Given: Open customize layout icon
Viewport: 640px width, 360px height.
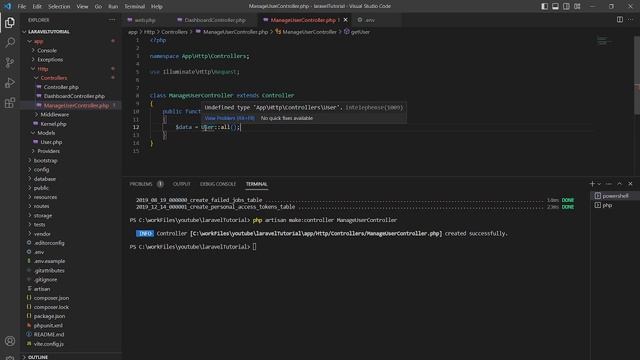Looking at the screenshot, I should tap(577, 6).
